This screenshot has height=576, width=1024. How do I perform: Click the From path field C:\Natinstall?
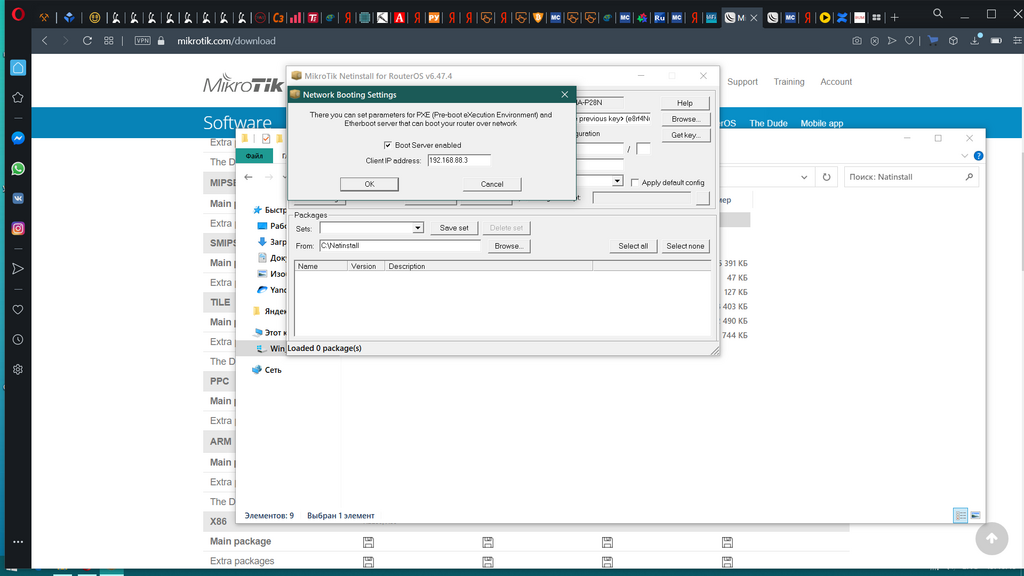coord(399,246)
